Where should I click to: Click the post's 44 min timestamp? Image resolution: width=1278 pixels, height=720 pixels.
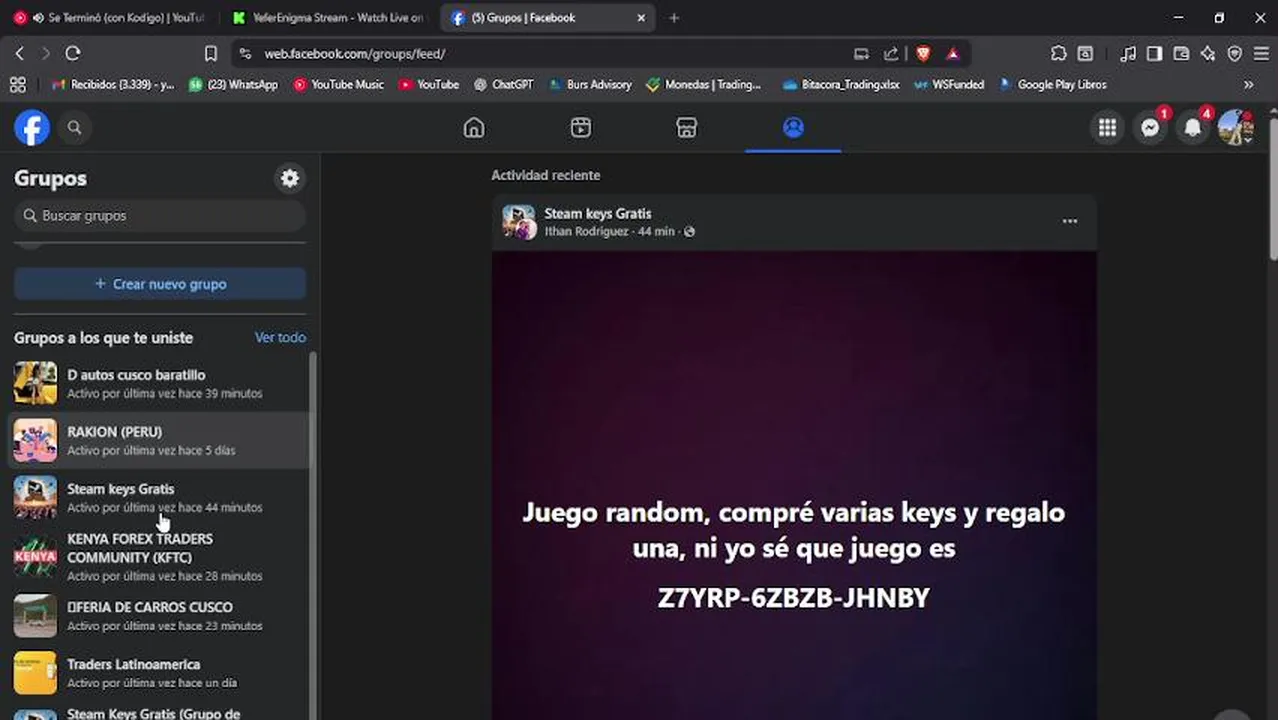[656, 231]
